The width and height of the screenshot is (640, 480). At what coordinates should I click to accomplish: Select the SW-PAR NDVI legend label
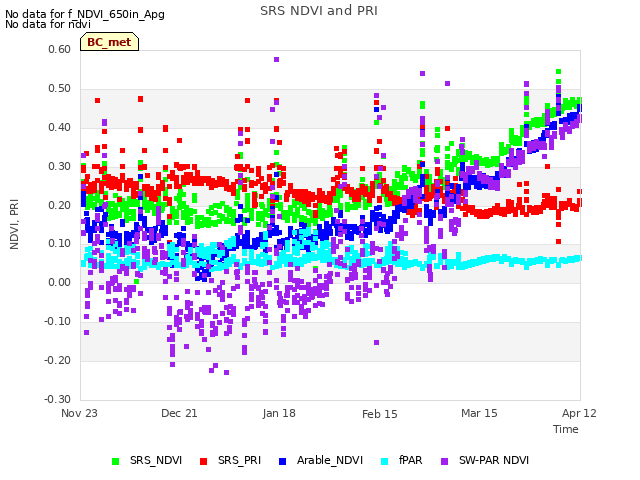(494, 460)
